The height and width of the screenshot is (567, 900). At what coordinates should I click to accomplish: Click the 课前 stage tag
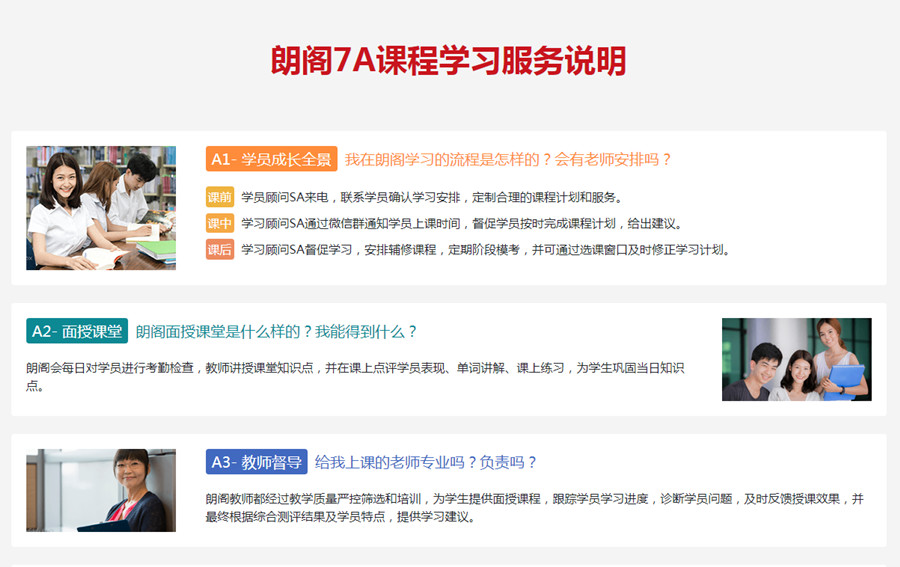click(x=219, y=197)
